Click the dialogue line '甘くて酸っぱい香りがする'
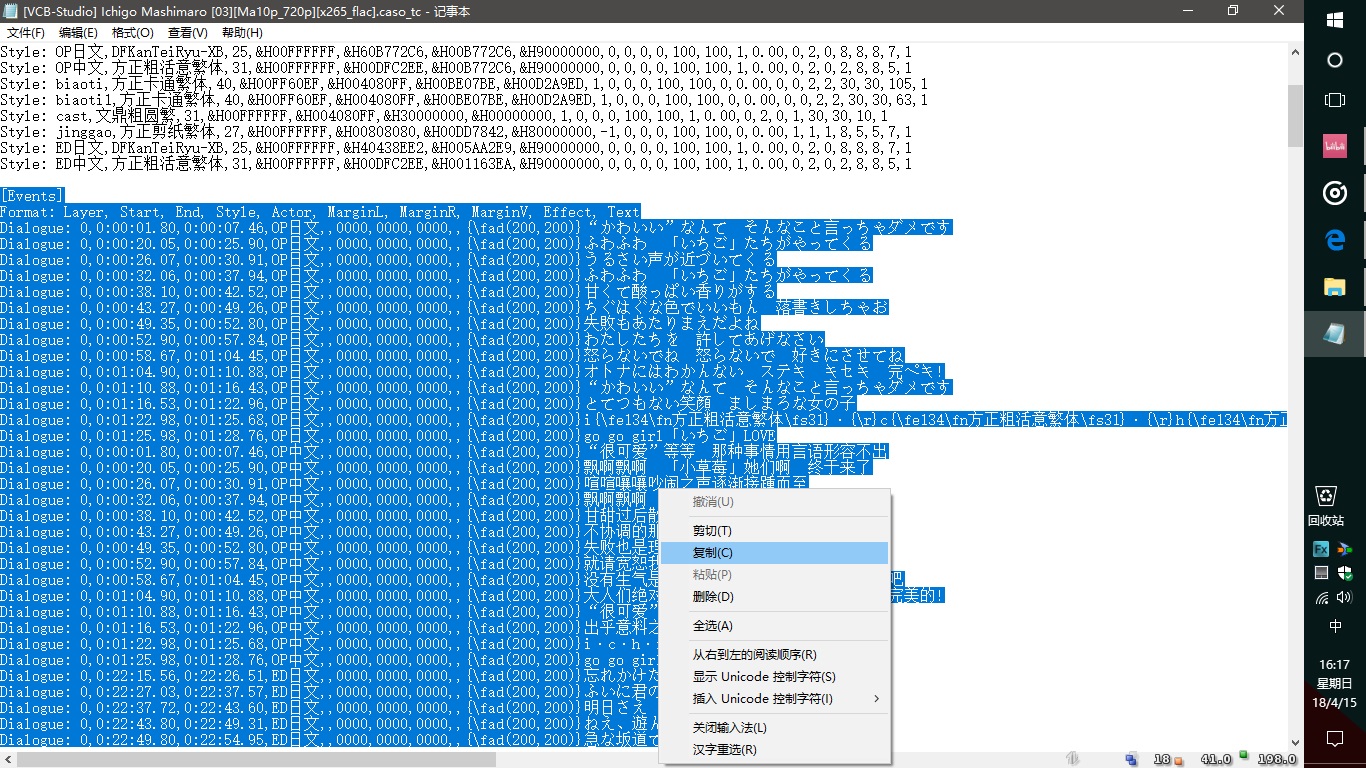 point(388,292)
